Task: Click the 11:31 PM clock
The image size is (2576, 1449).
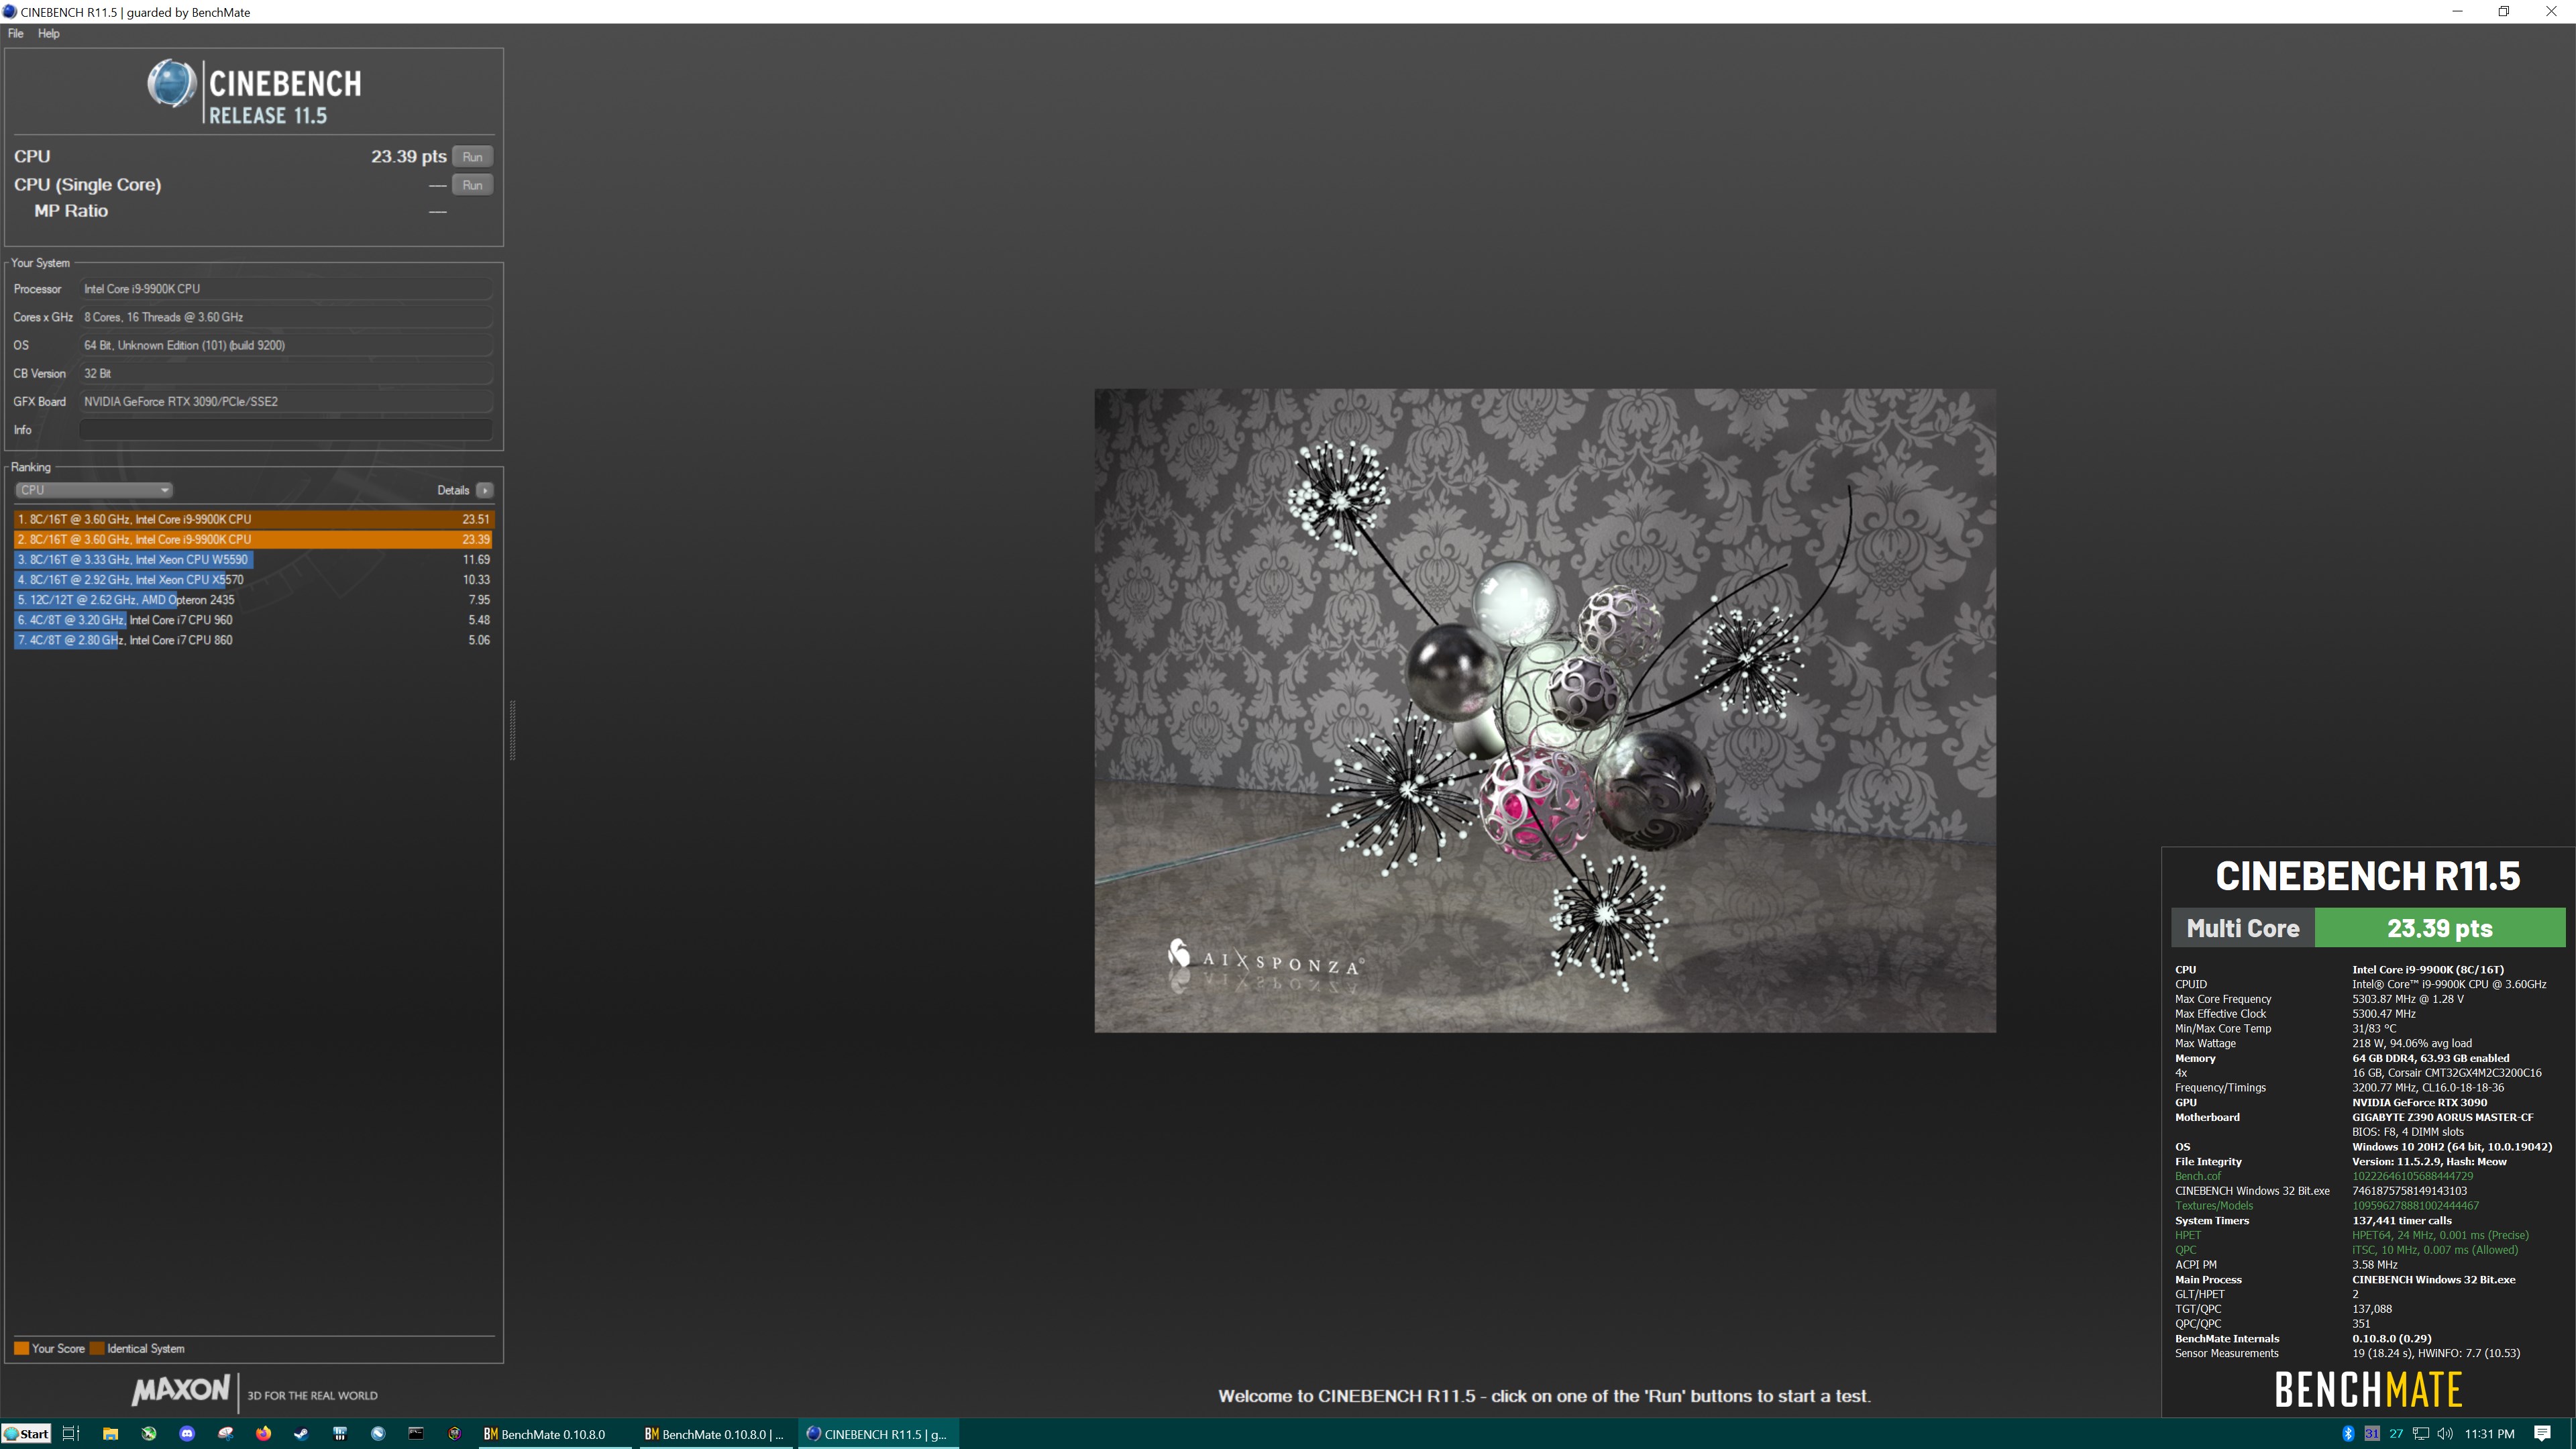Action: (x=2489, y=1433)
